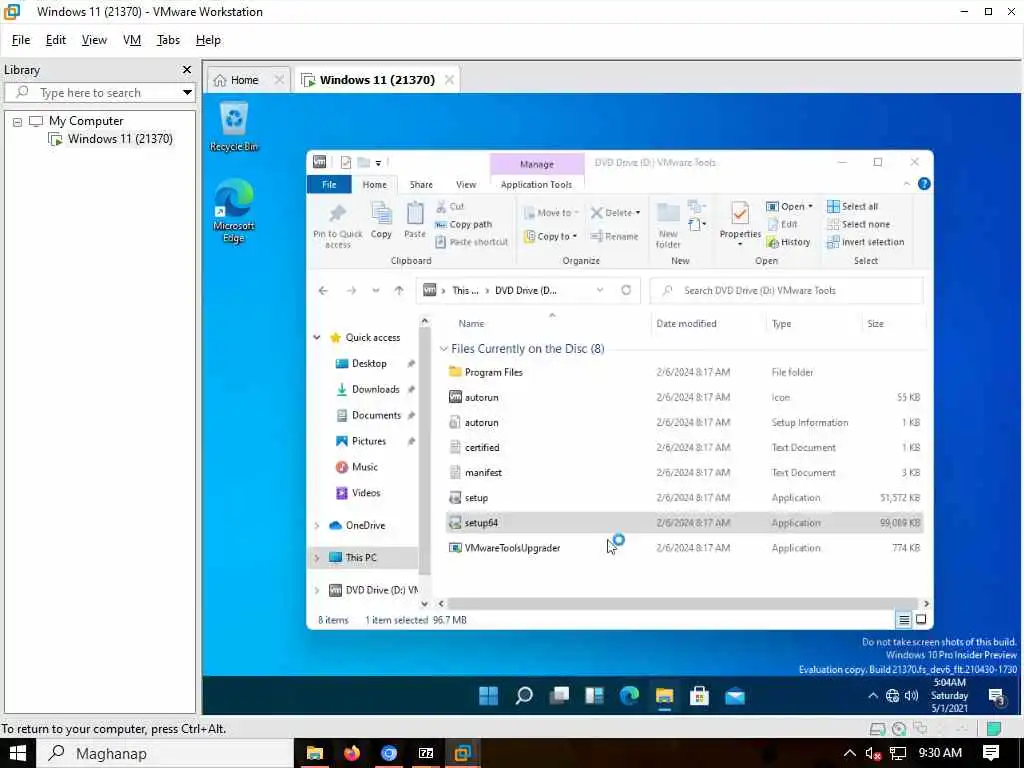
Task: Click the Paste icon in ribbon
Action: coord(415,220)
